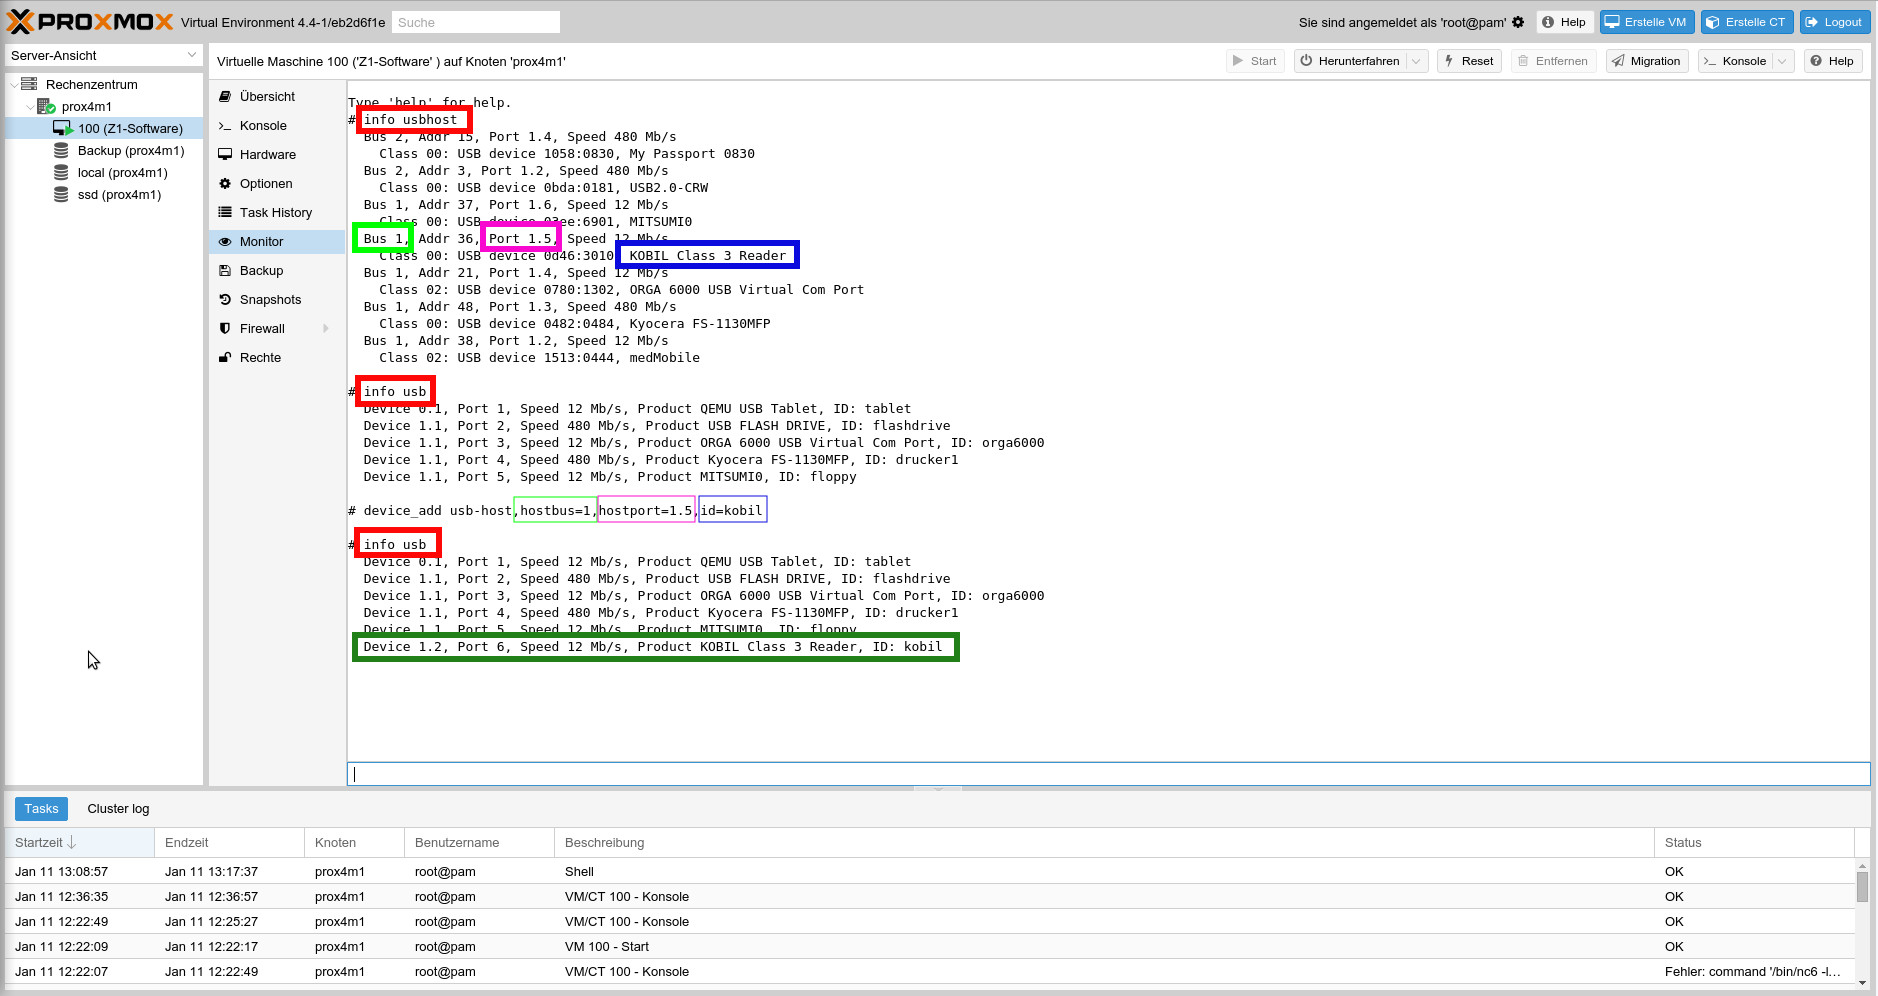
Task: Focus the monitor command input field
Action: [x=1108, y=774]
